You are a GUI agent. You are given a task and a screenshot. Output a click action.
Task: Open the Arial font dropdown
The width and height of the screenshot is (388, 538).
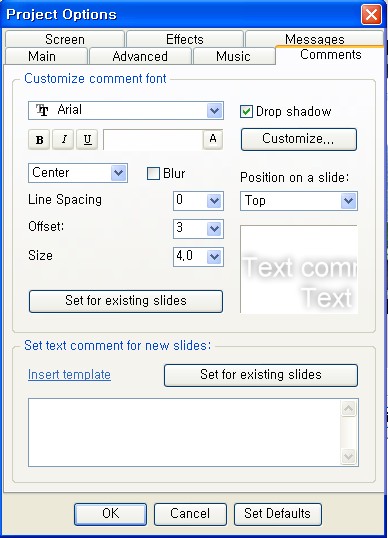[x=214, y=111]
